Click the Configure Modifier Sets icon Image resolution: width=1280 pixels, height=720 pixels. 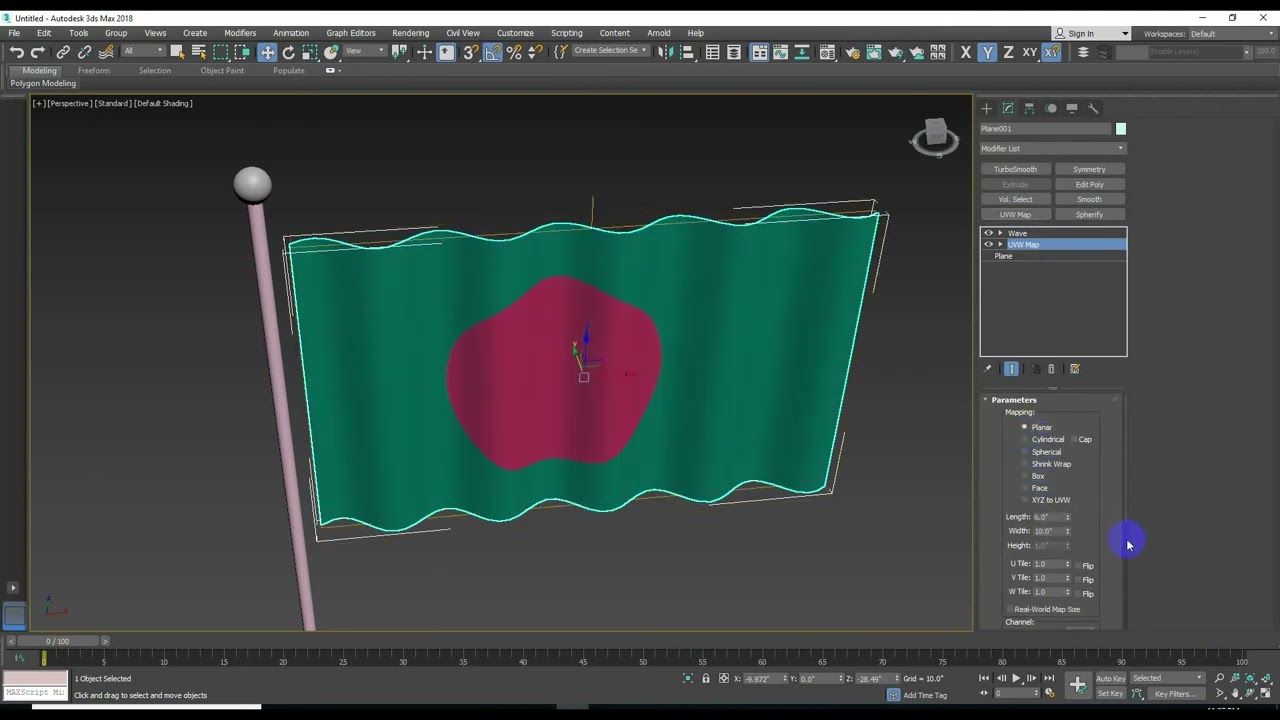tap(1075, 369)
